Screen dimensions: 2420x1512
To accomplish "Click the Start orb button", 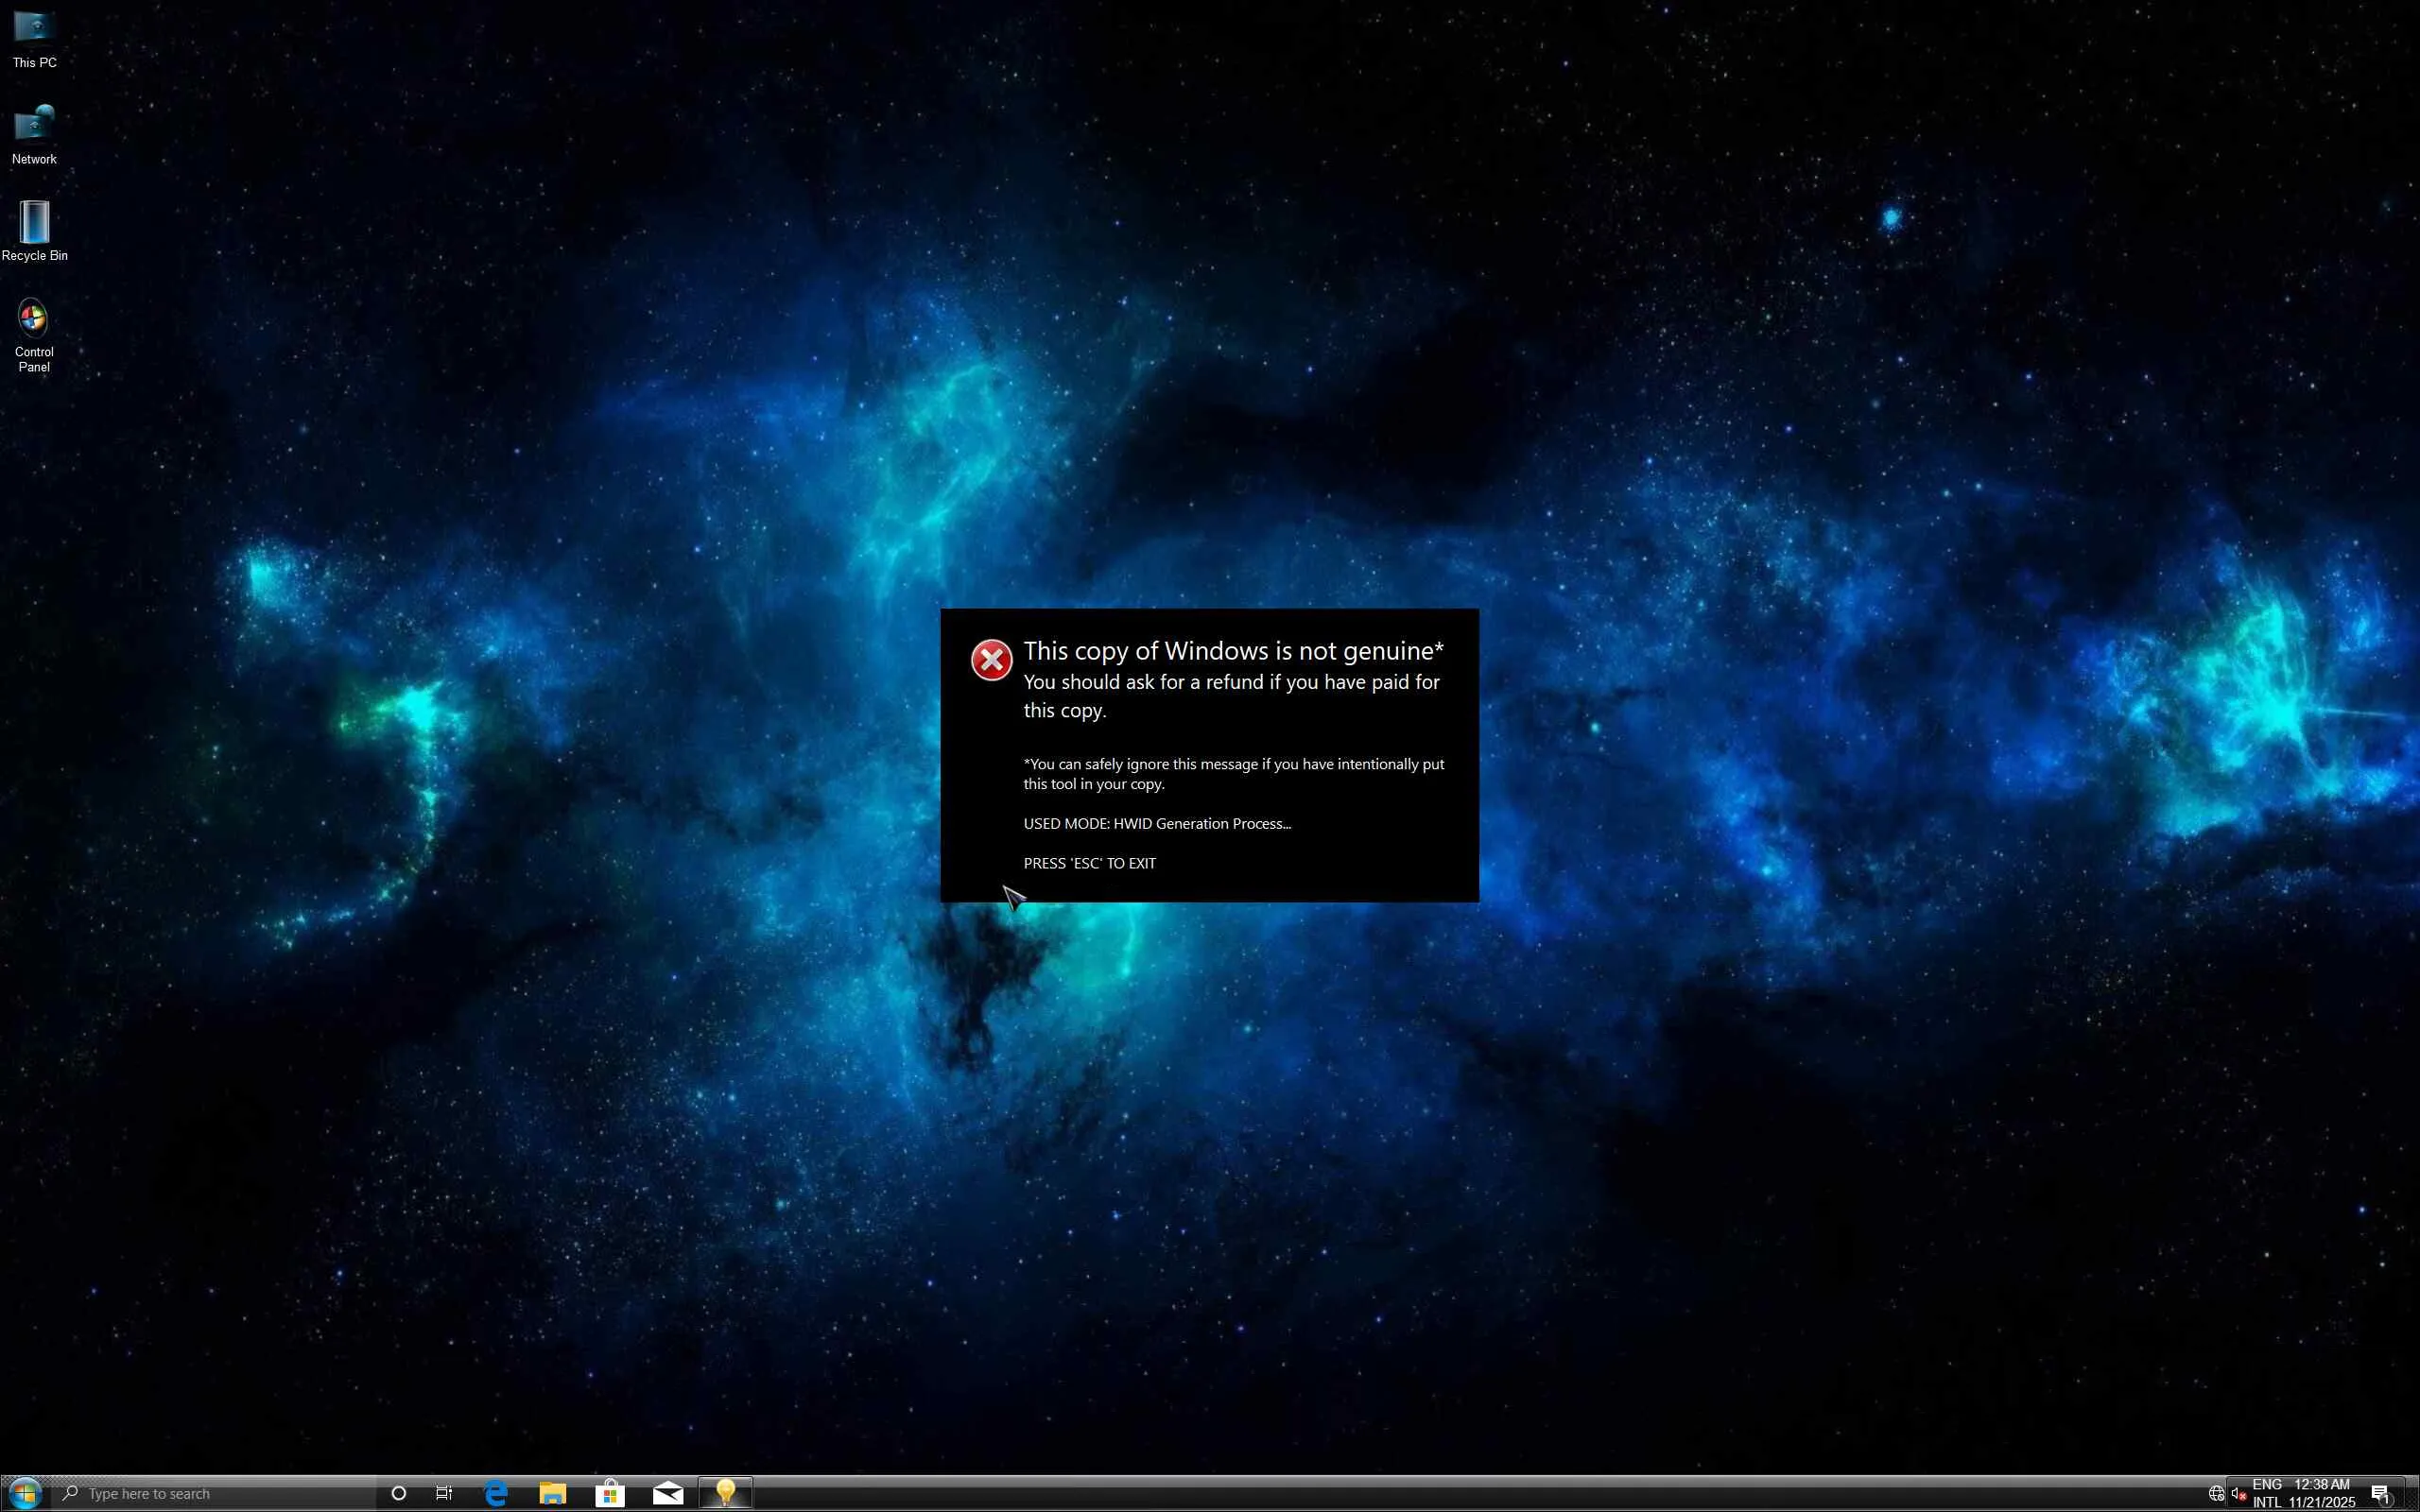I will coord(25,1493).
